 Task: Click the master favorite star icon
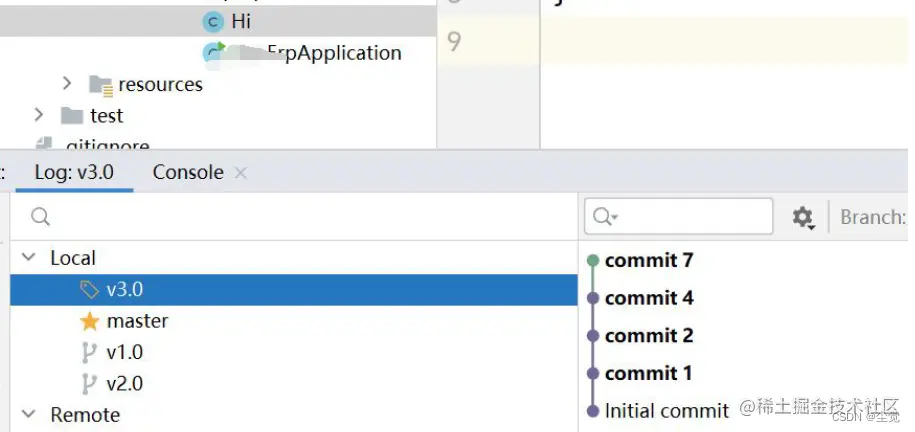(89, 321)
